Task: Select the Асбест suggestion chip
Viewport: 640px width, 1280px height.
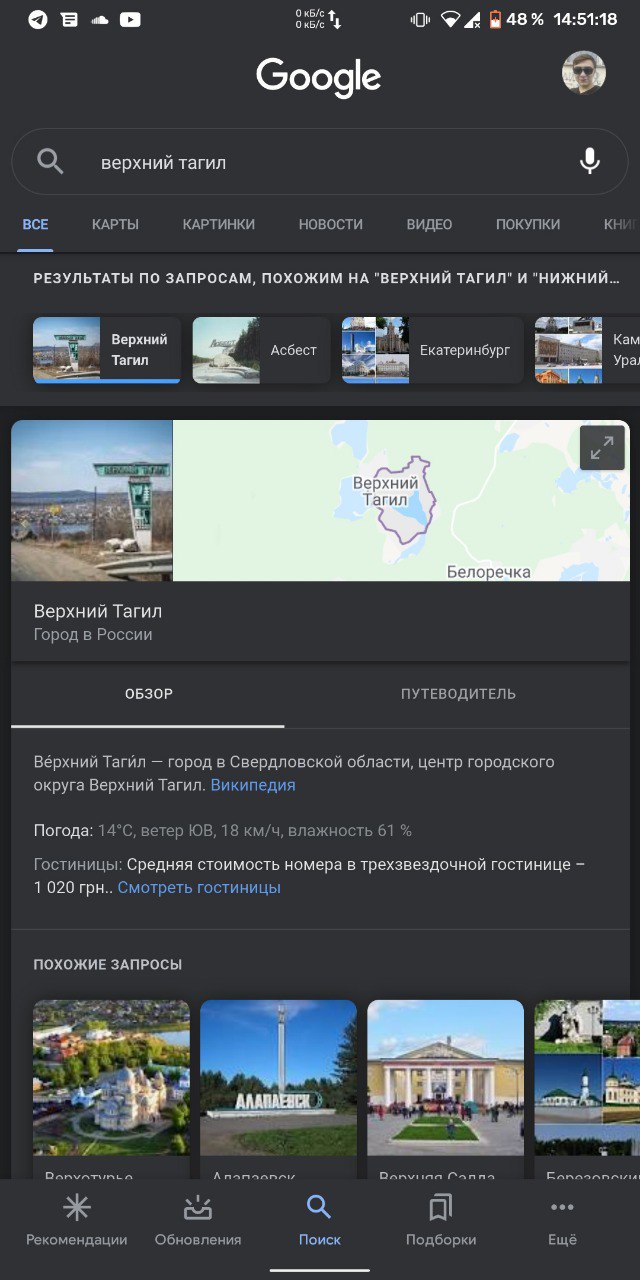Action: (261, 350)
